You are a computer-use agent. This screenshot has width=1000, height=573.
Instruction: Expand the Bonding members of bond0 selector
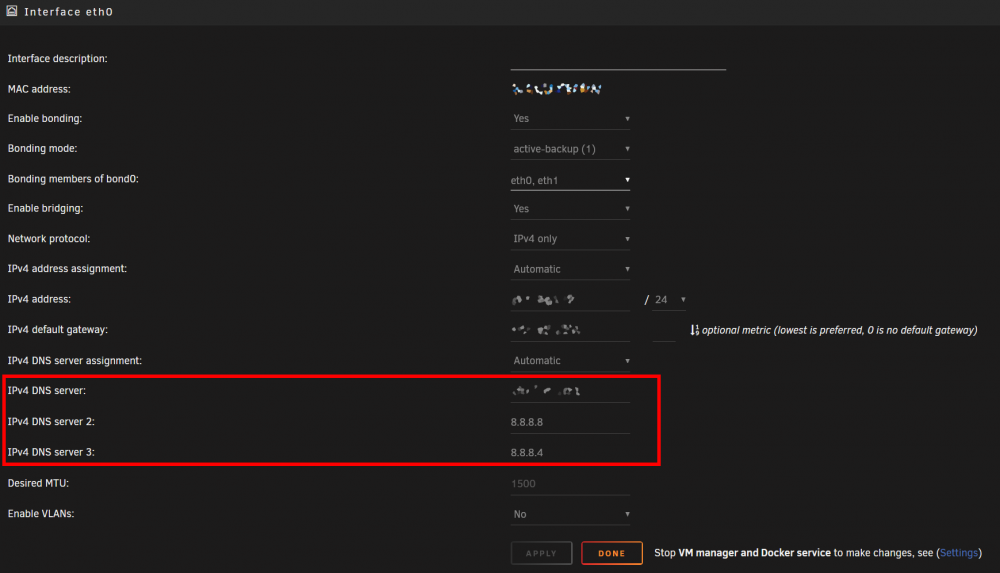tap(571, 180)
